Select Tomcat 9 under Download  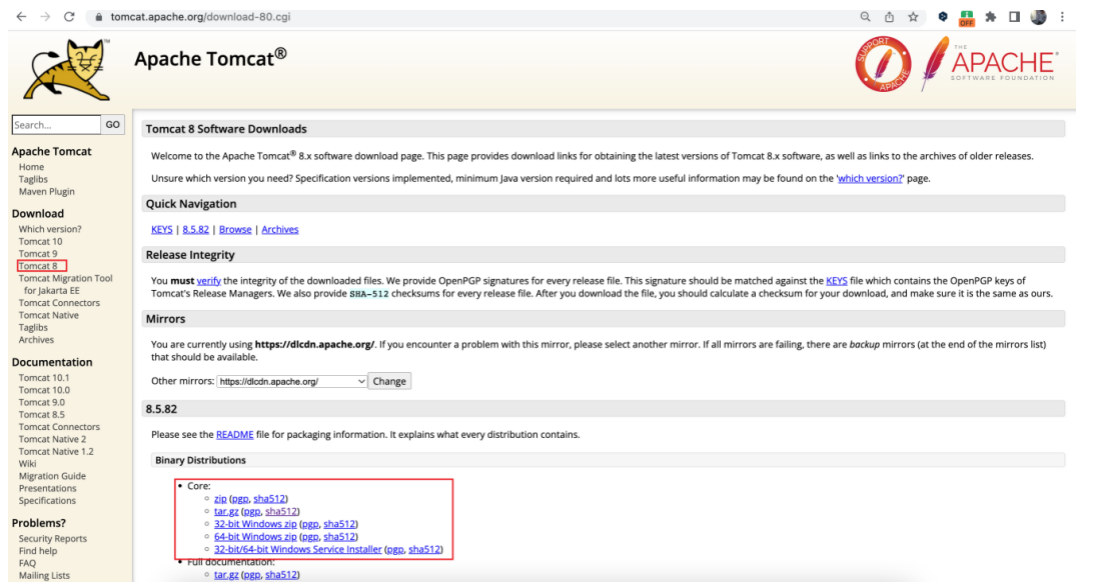pyautogui.click(x=38, y=254)
